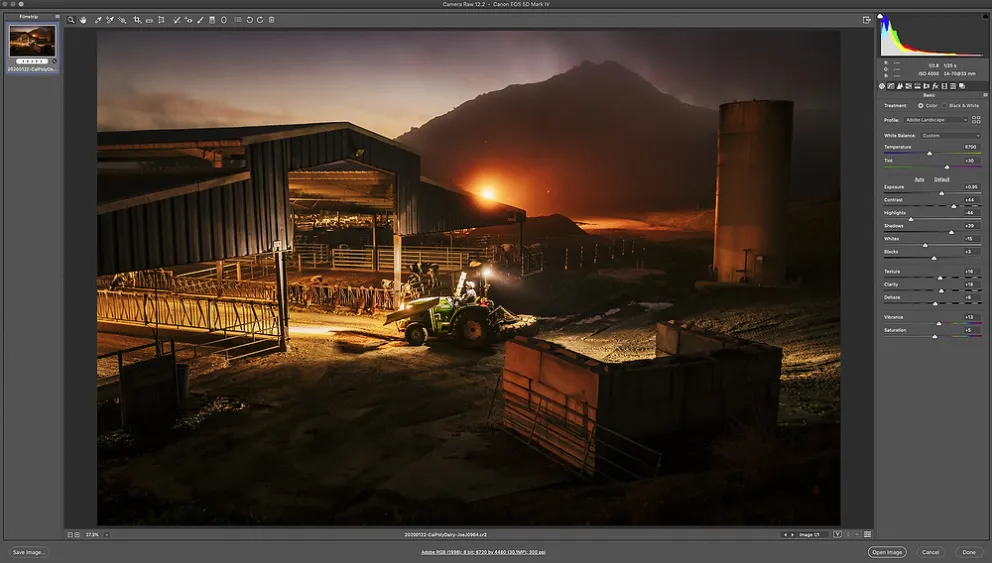992x563 pixels.
Task: Go to the previous image arrow
Action: 785,535
